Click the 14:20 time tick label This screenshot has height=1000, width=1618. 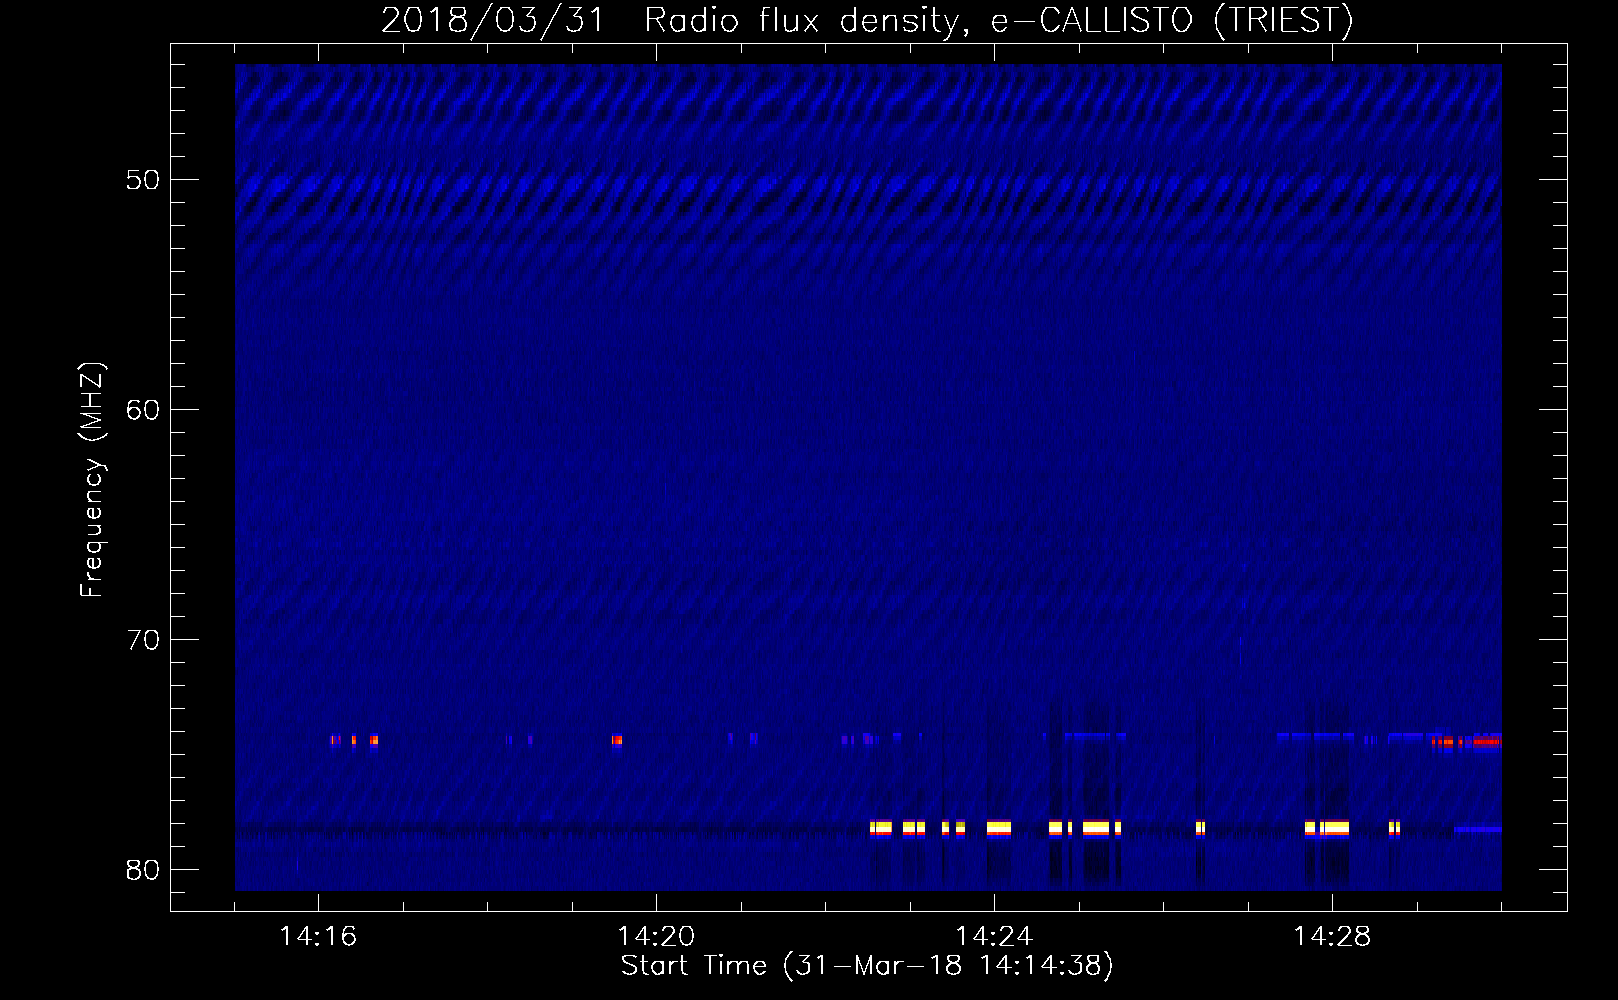(x=657, y=937)
